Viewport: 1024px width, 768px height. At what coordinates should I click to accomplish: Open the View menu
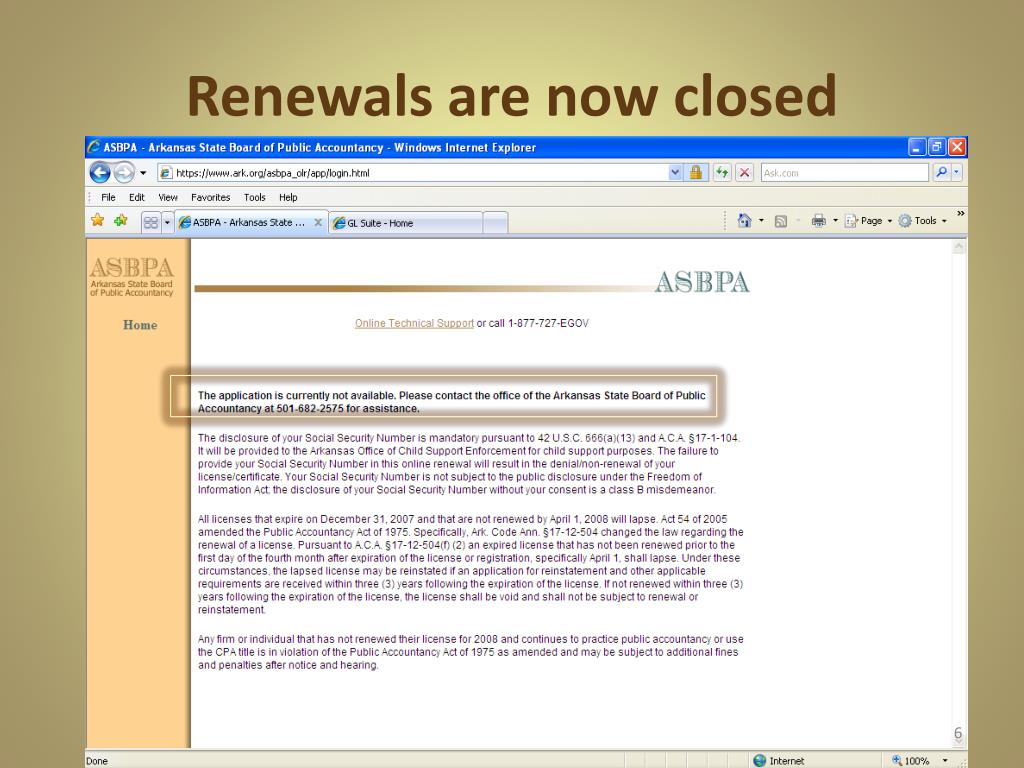(x=168, y=197)
